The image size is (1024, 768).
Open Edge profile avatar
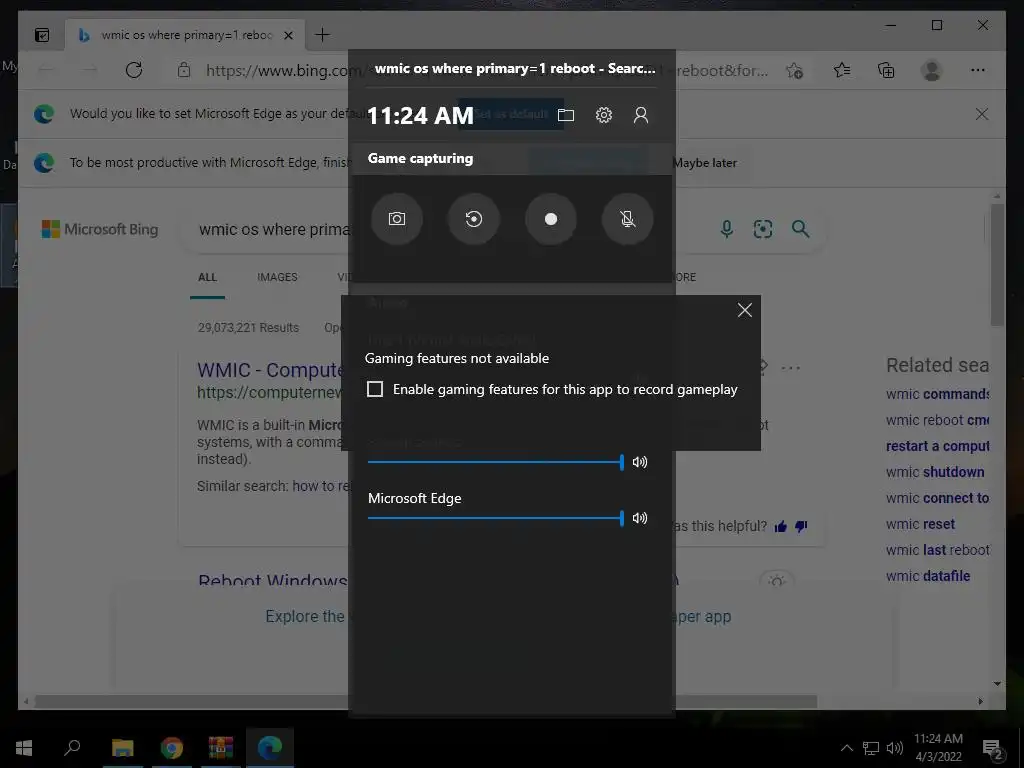[x=932, y=70]
